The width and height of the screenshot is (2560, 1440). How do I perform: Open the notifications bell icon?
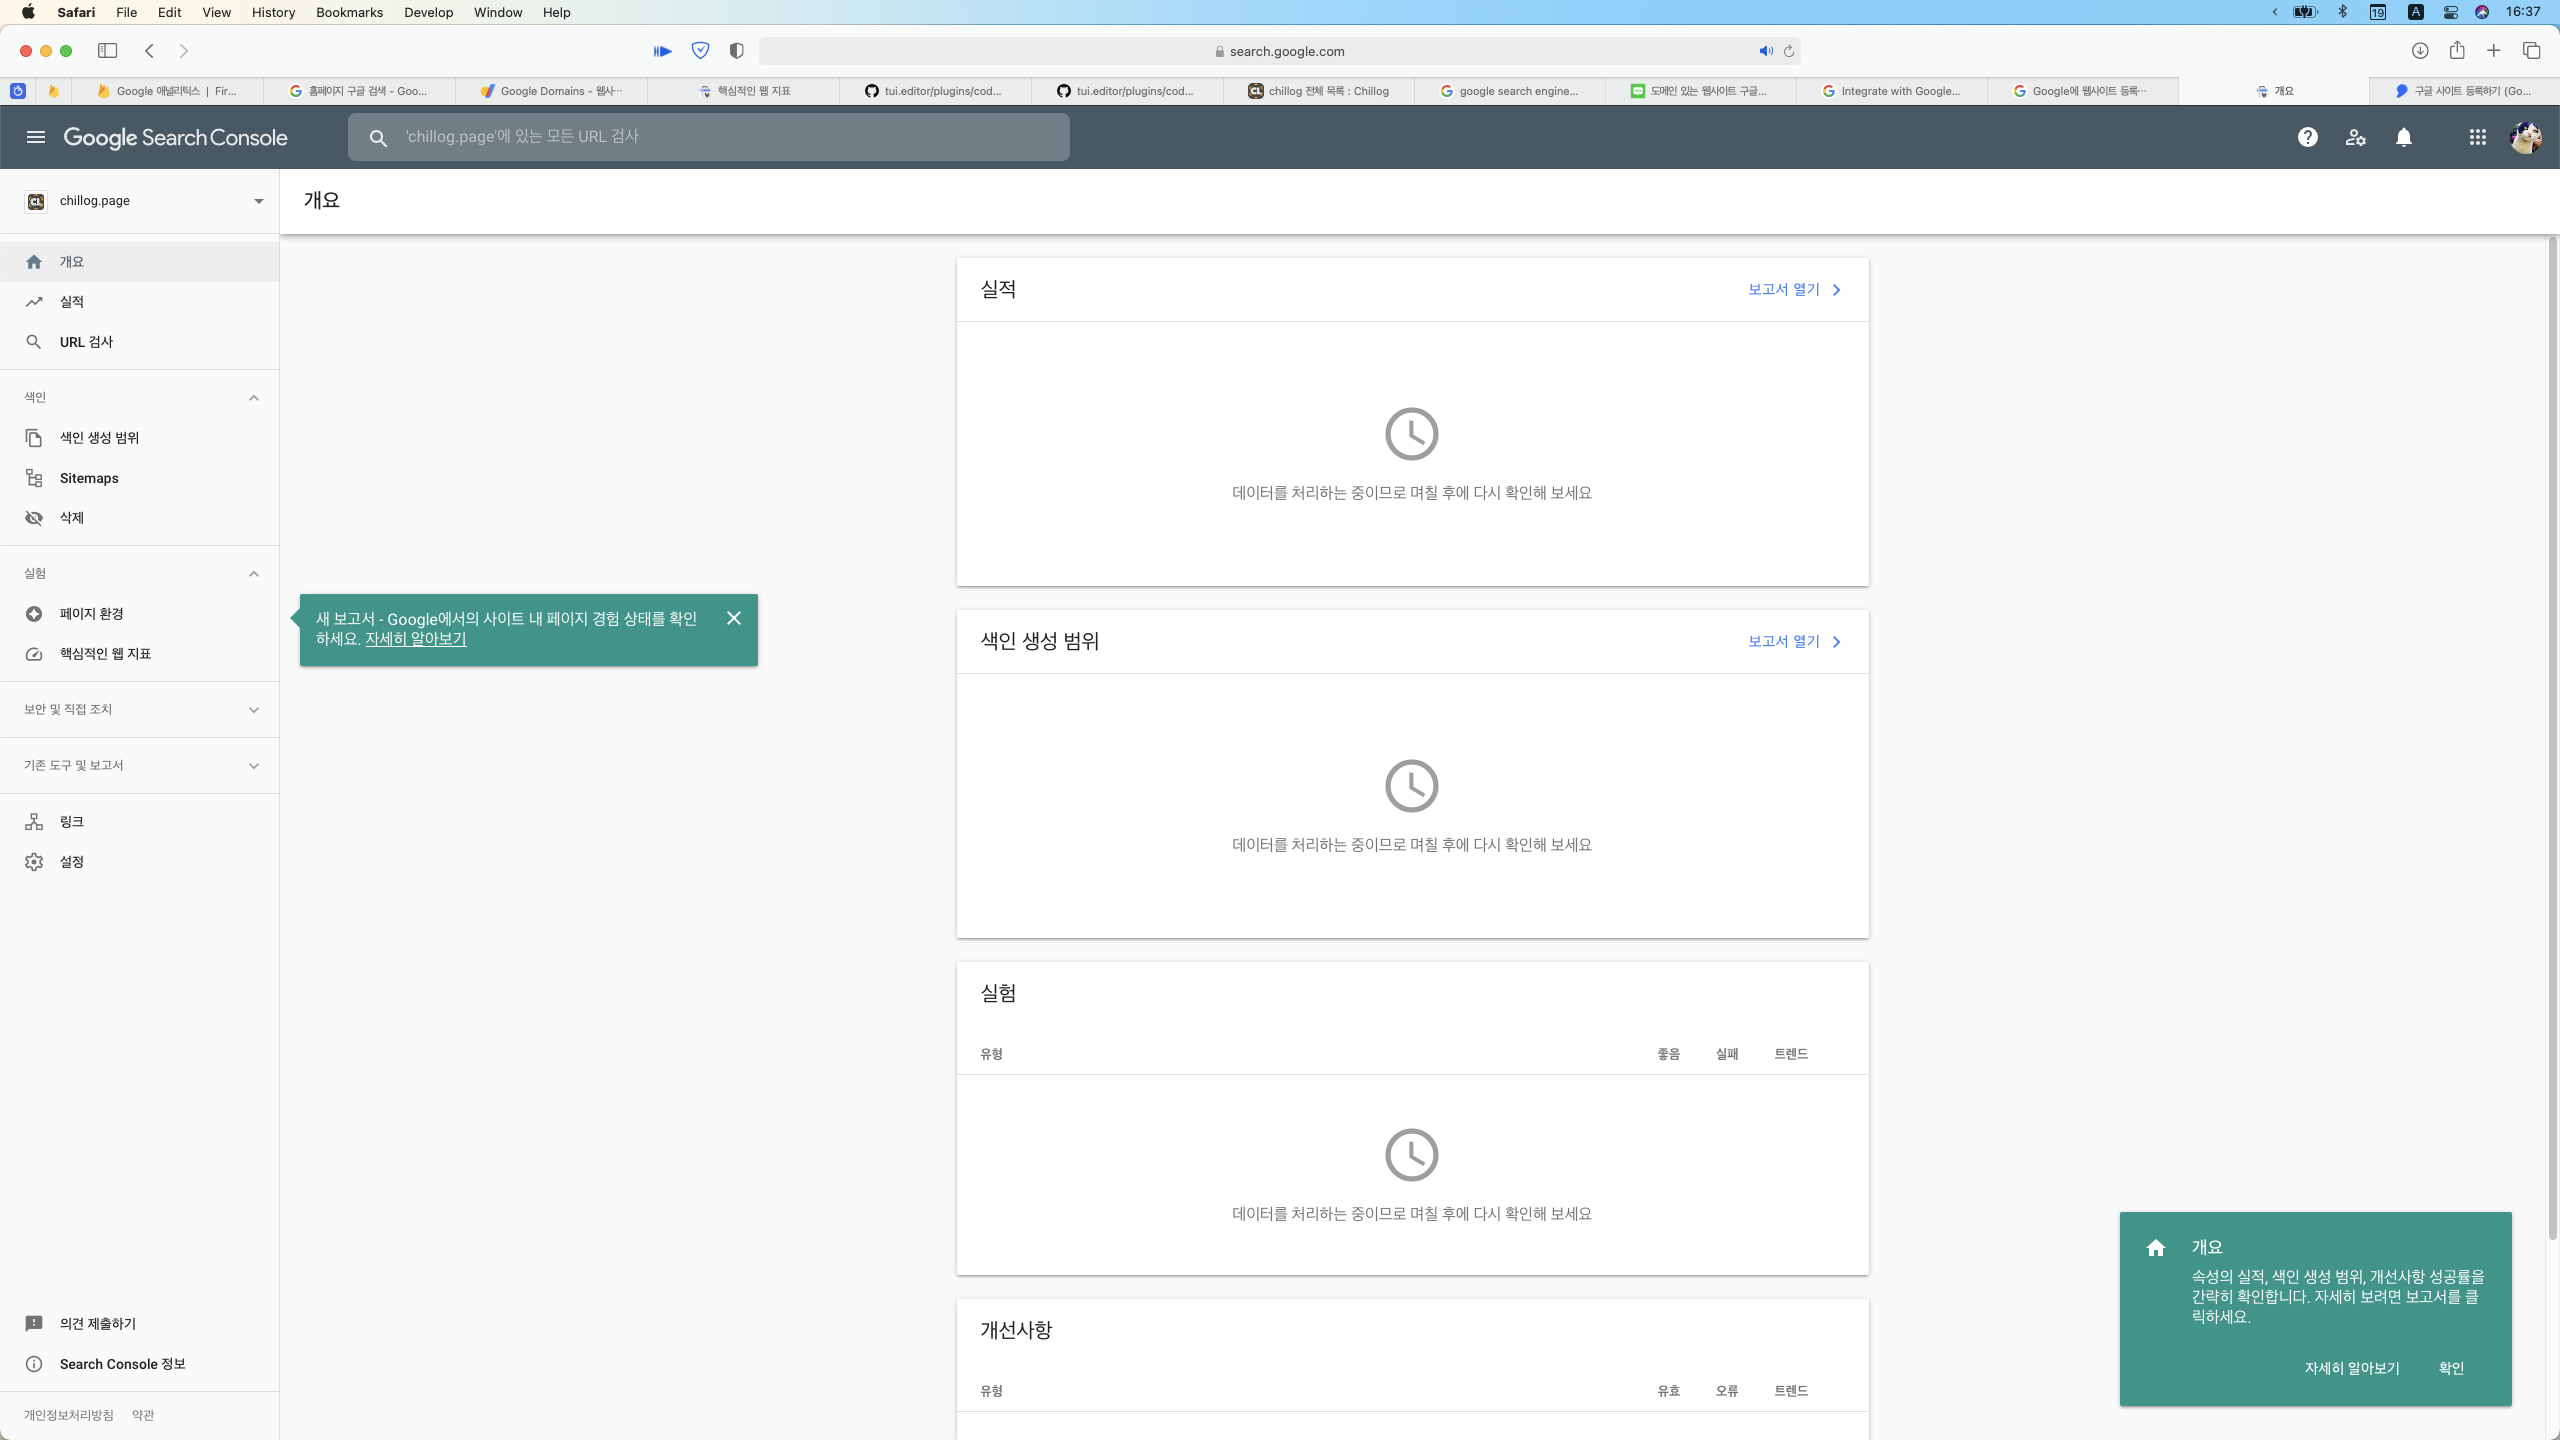(x=2404, y=137)
